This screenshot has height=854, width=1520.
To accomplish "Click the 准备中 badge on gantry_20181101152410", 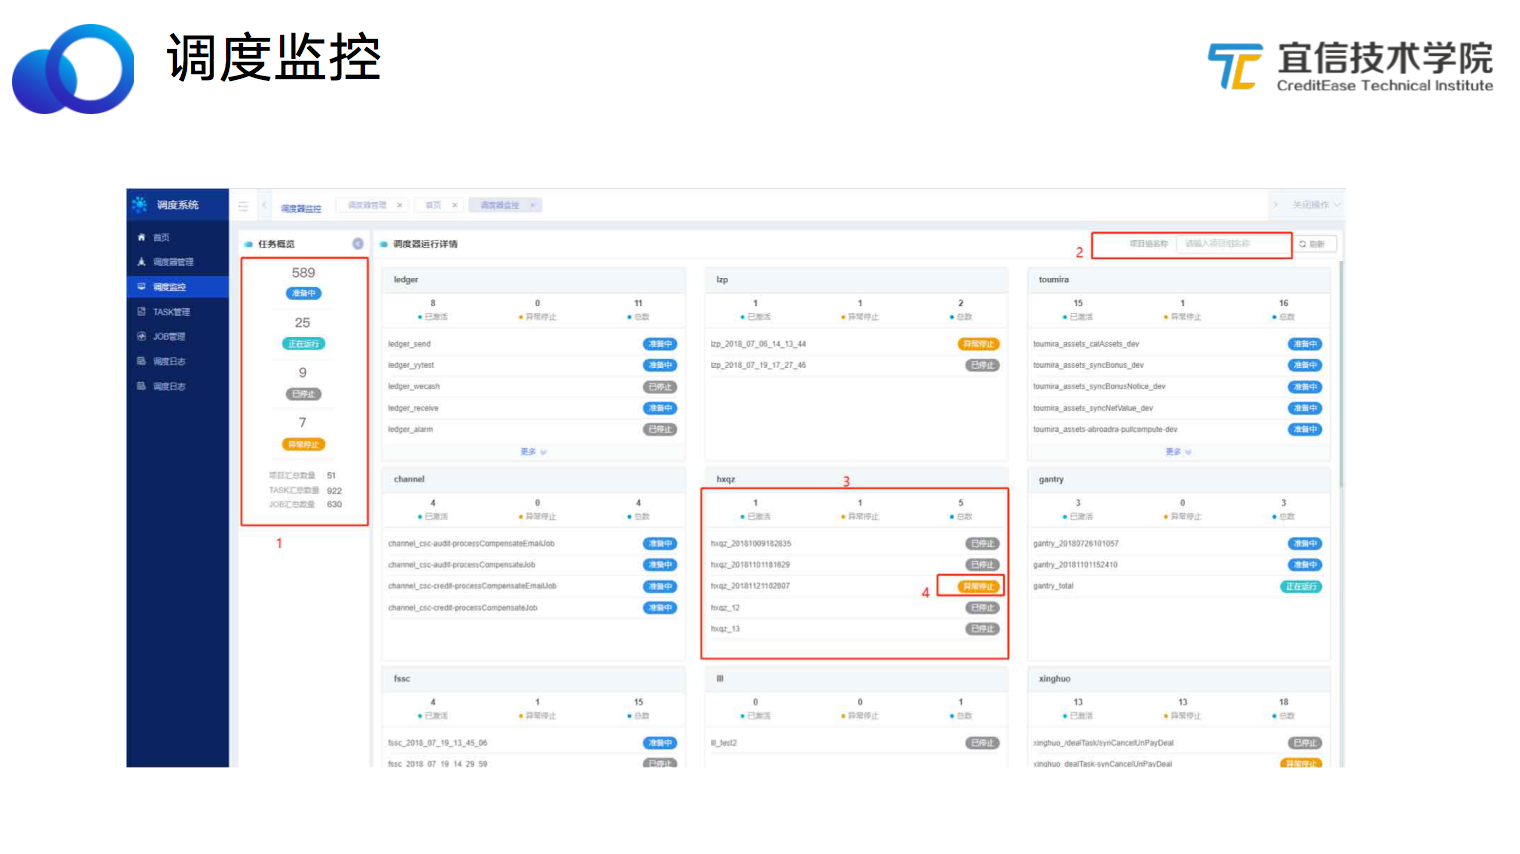I will (1305, 565).
